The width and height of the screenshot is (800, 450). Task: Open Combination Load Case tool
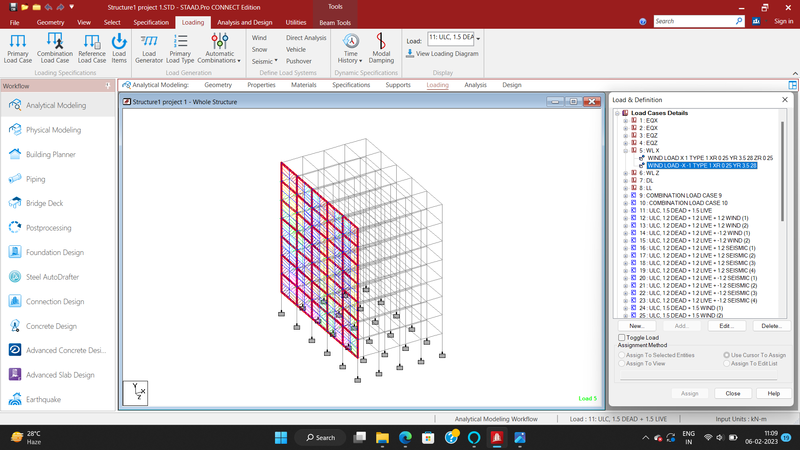pos(55,48)
